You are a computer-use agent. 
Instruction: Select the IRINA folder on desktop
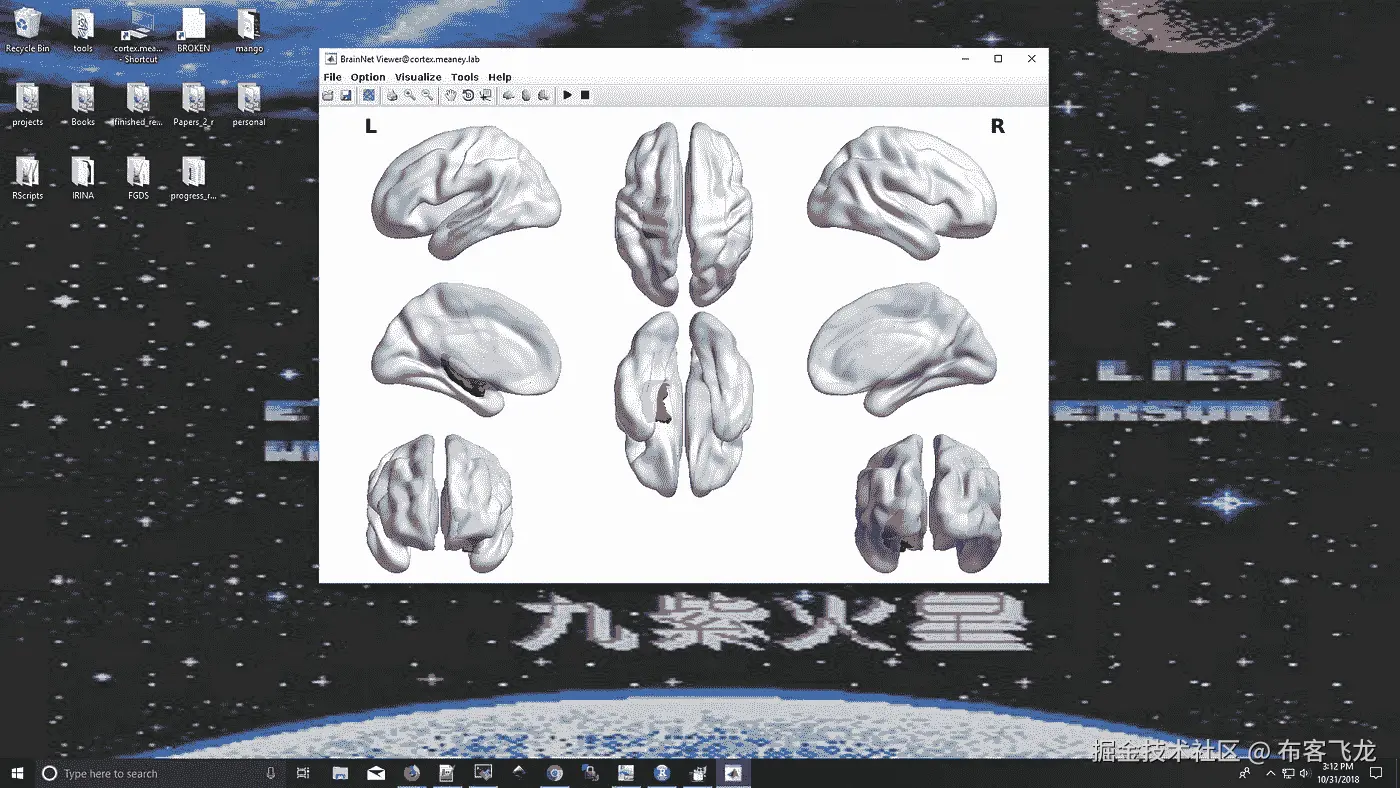(83, 178)
